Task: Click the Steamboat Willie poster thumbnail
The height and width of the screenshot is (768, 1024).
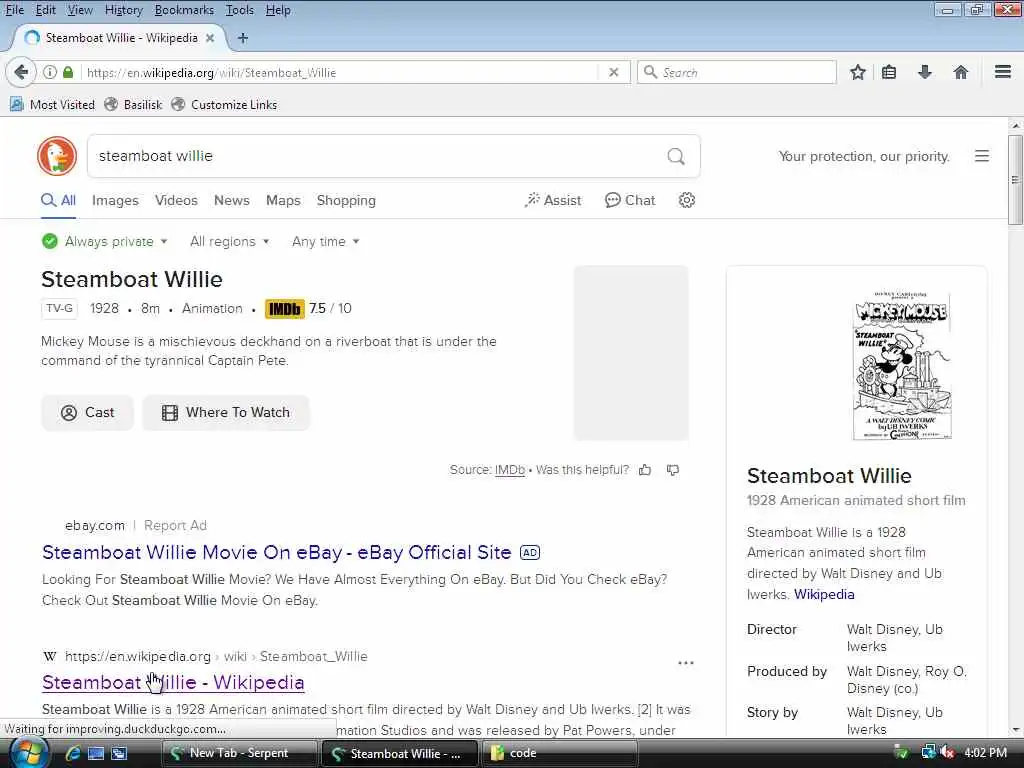Action: point(902,366)
